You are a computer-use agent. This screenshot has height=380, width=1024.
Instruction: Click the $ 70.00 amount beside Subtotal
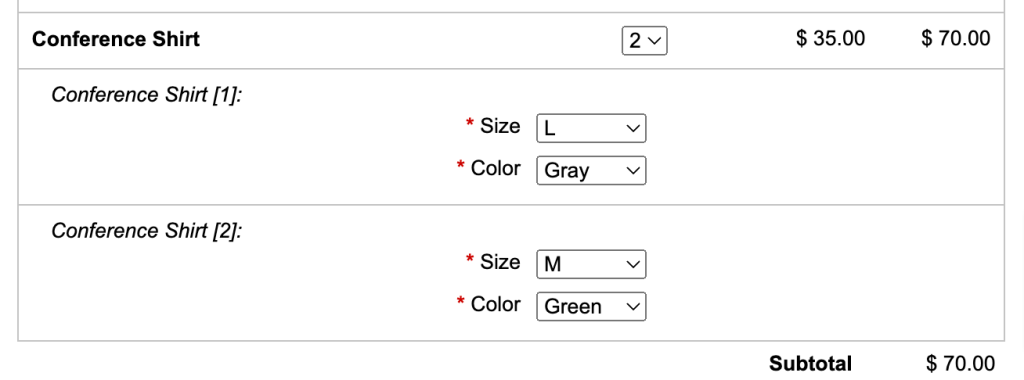pos(960,364)
